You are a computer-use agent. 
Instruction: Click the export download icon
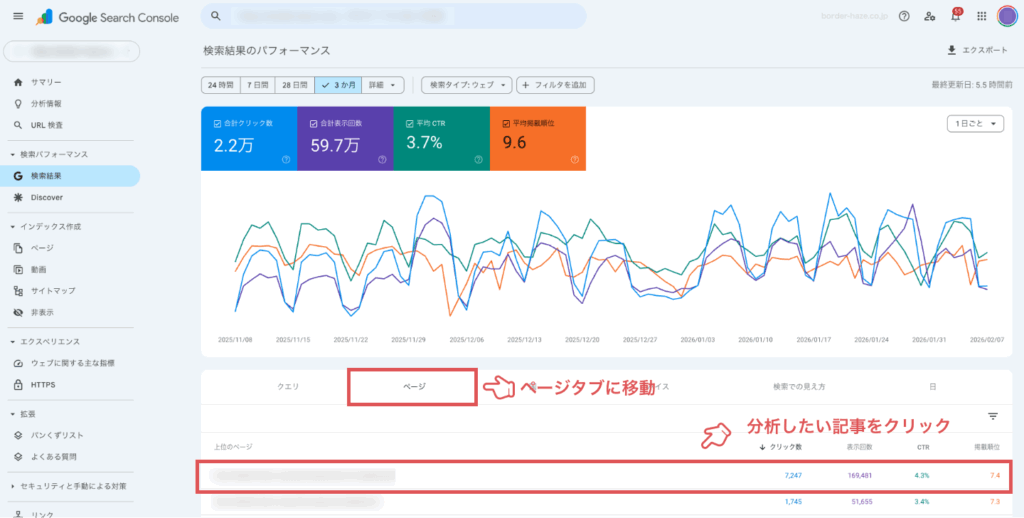952,50
